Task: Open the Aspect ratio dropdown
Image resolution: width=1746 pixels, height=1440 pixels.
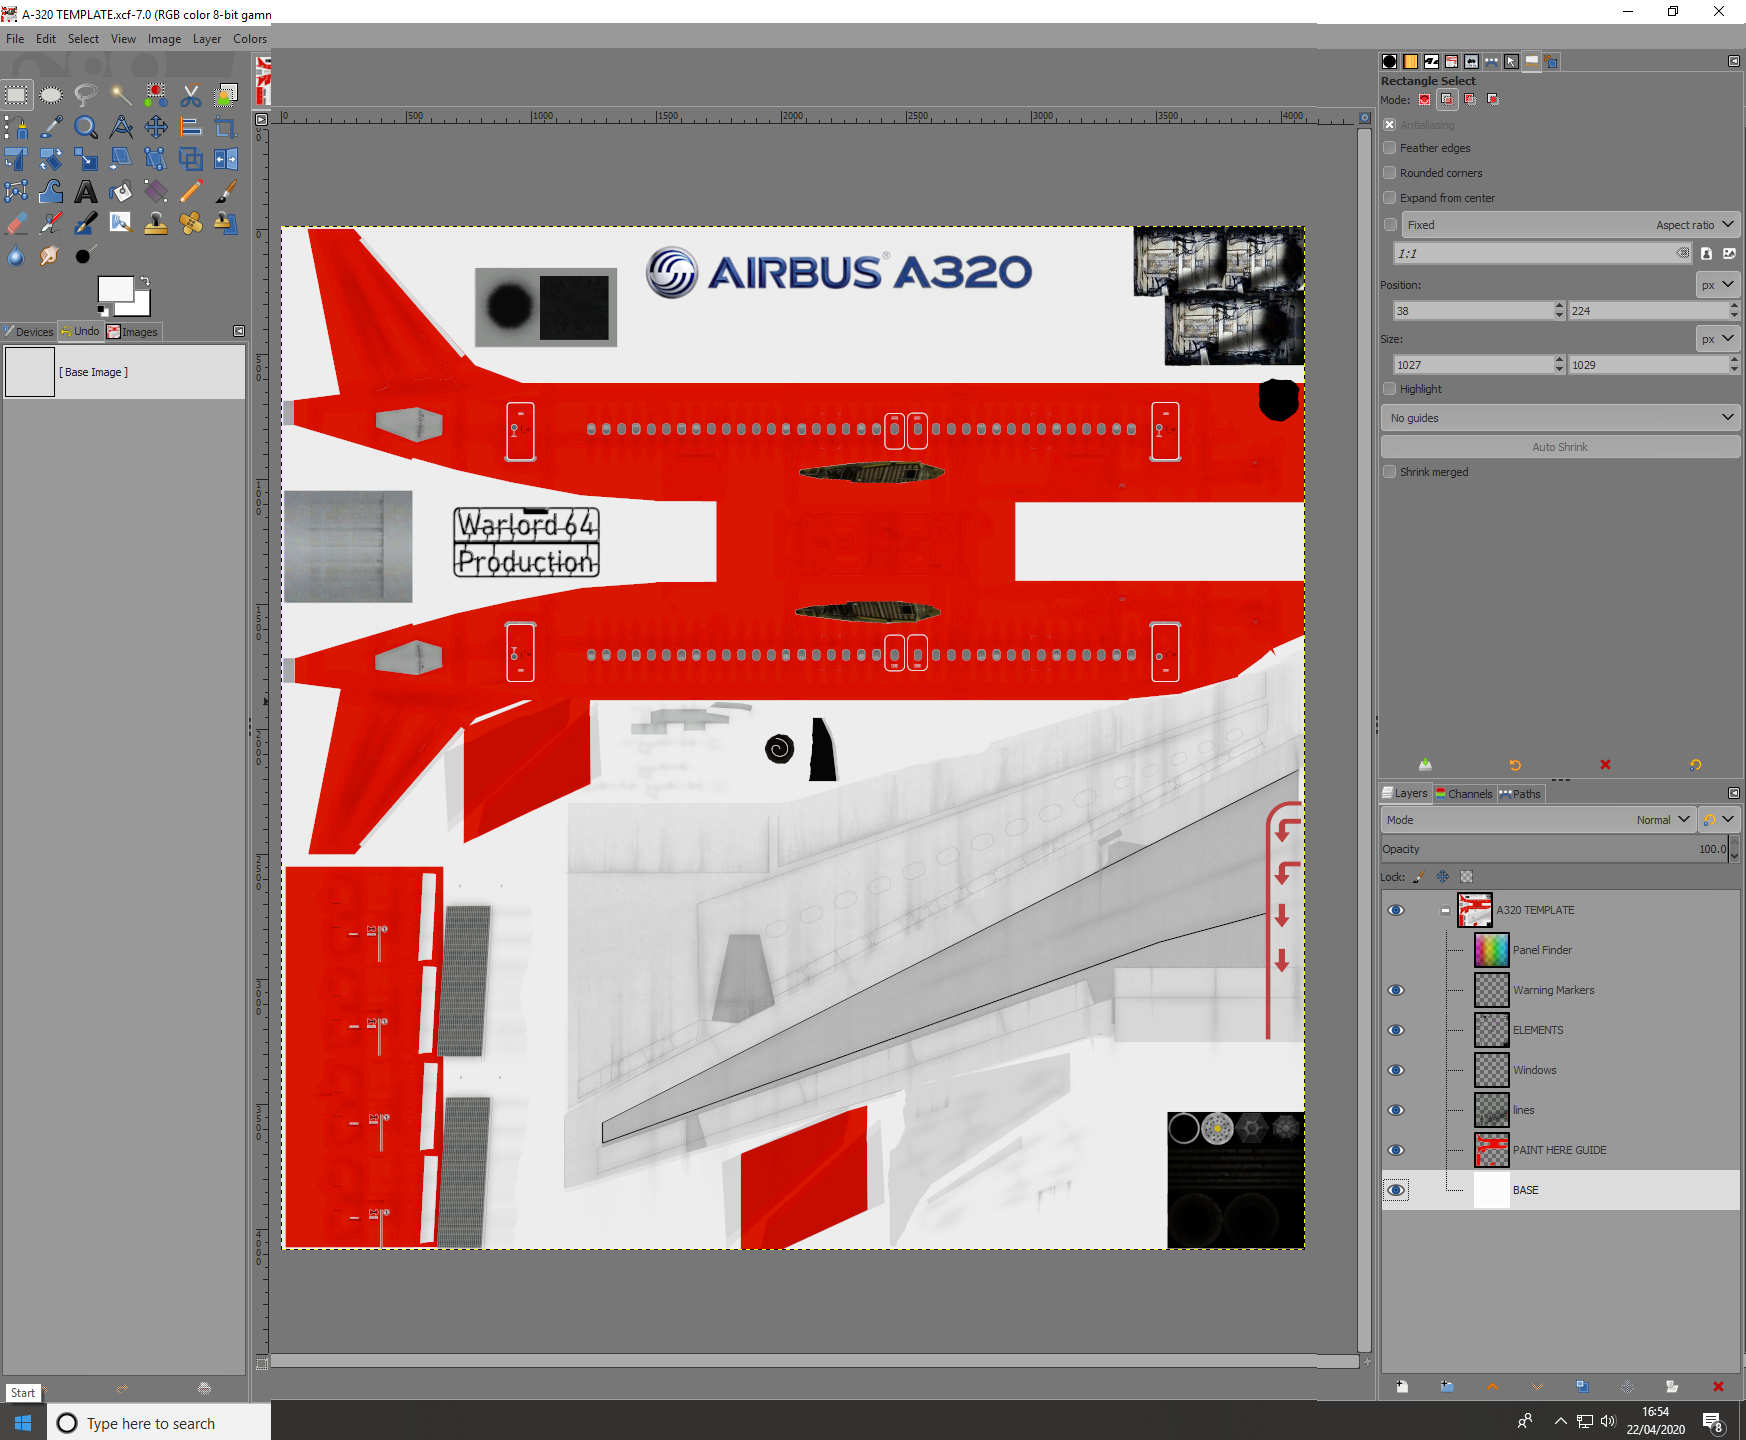Action: 1695,224
